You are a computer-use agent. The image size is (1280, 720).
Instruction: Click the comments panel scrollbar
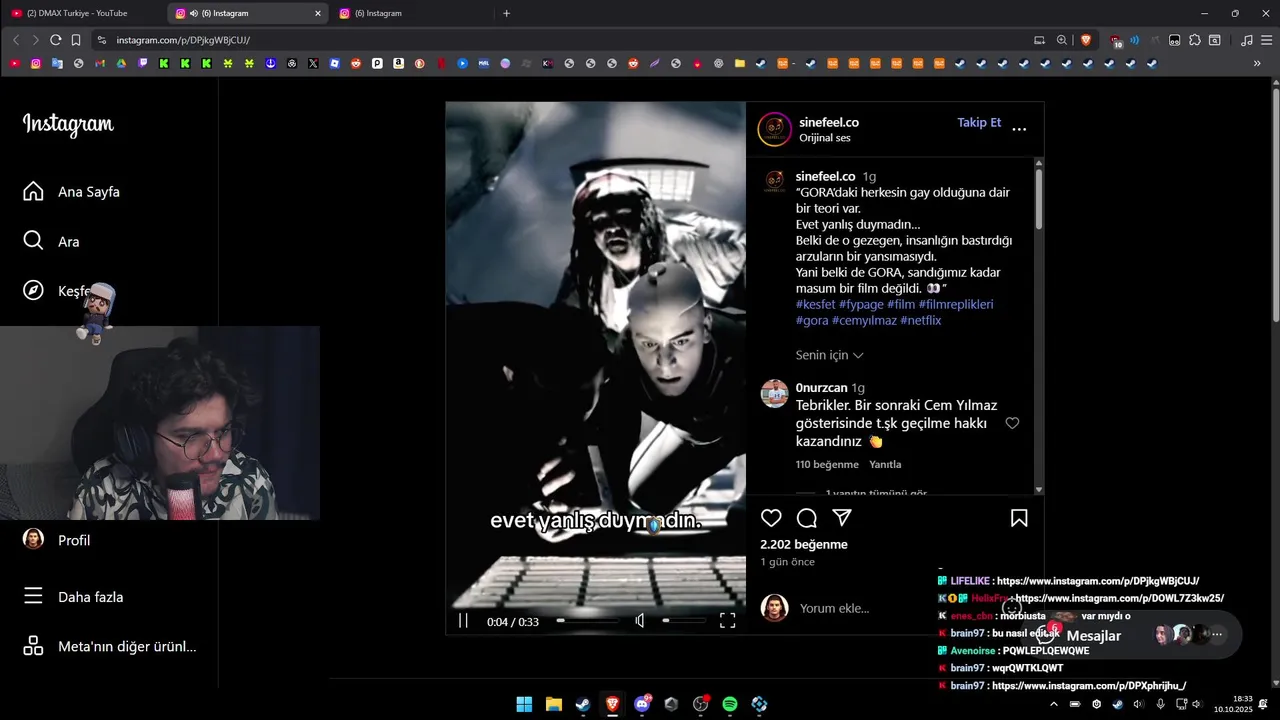pyautogui.click(x=1039, y=200)
